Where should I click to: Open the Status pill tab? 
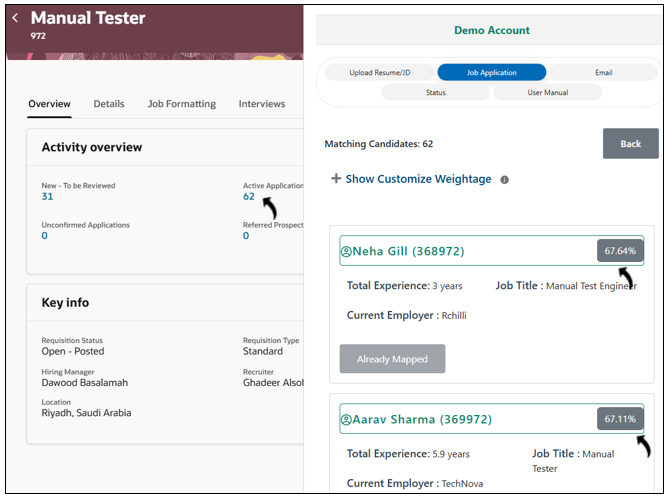tap(435, 92)
